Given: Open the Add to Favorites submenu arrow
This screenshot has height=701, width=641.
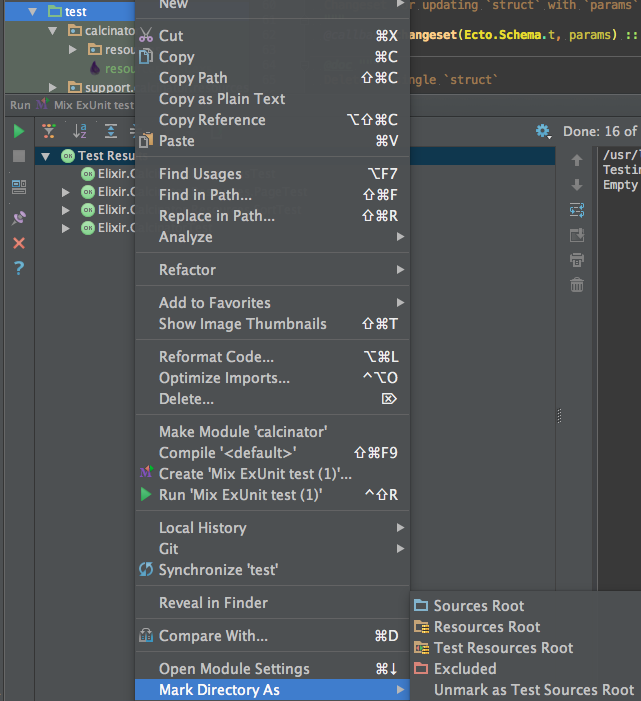Looking at the screenshot, I should (x=400, y=303).
